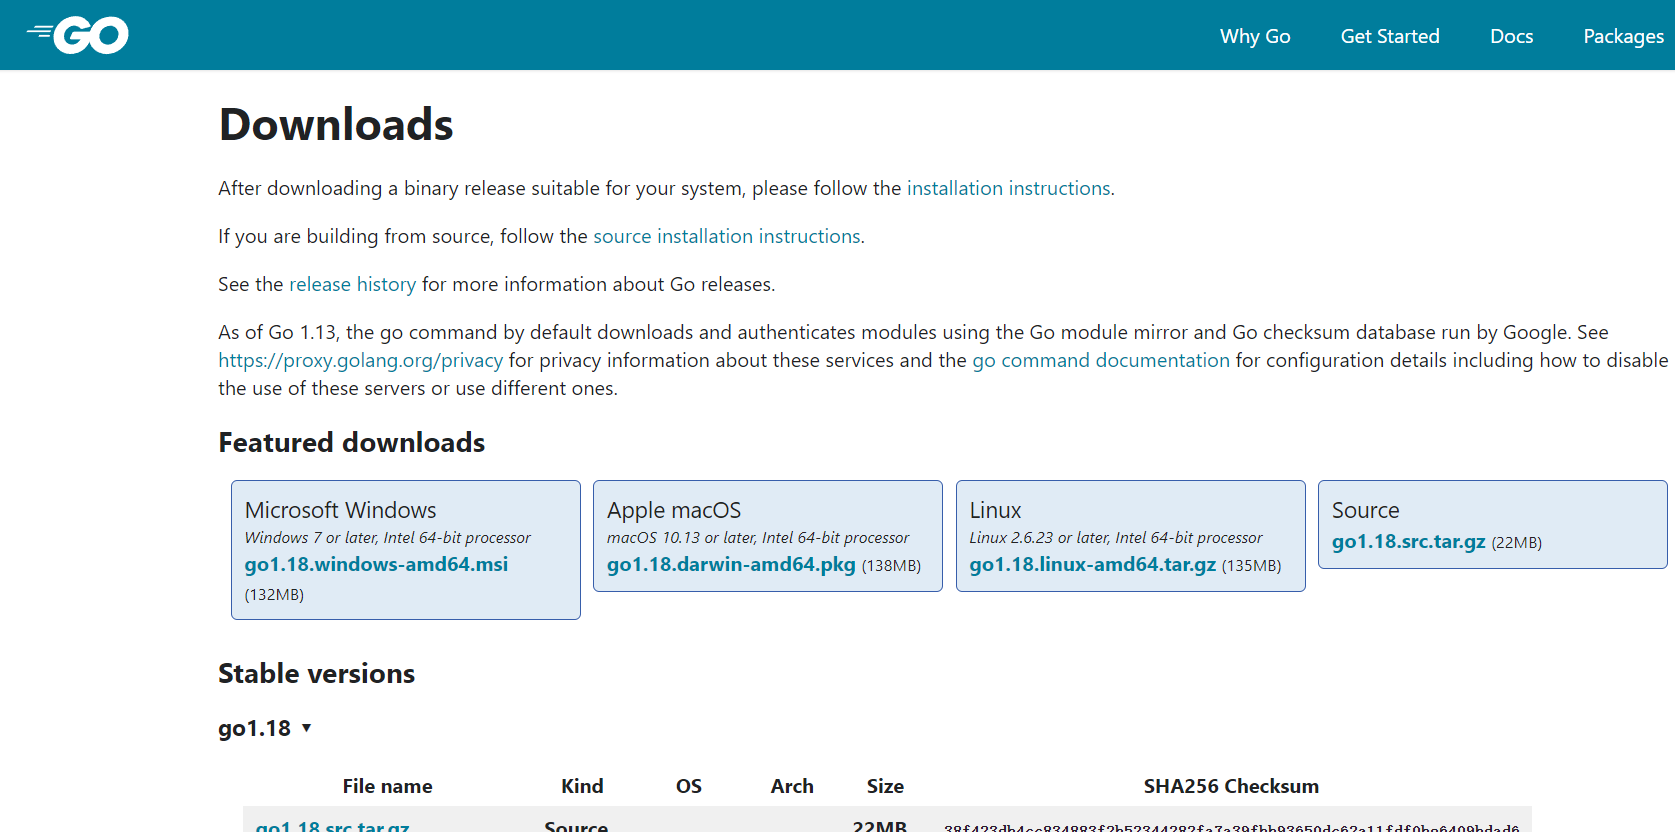Click the Windows 7 or later requirement text
Image resolution: width=1675 pixels, height=834 pixels.
pyautogui.click(x=387, y=538)
